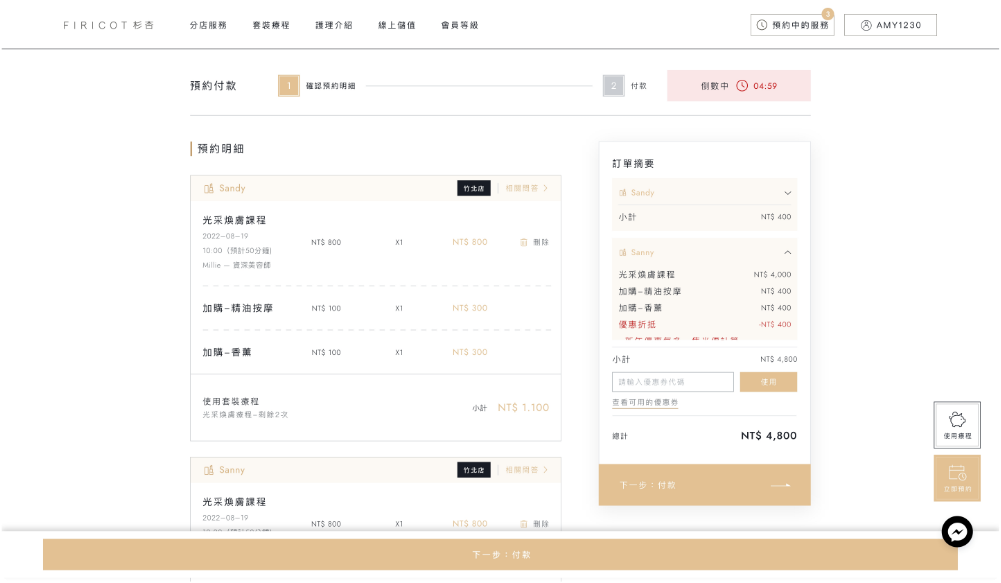1001x583 pixels.
Task: Open 護理介紹 menu
Action: (x=333, y=25)
